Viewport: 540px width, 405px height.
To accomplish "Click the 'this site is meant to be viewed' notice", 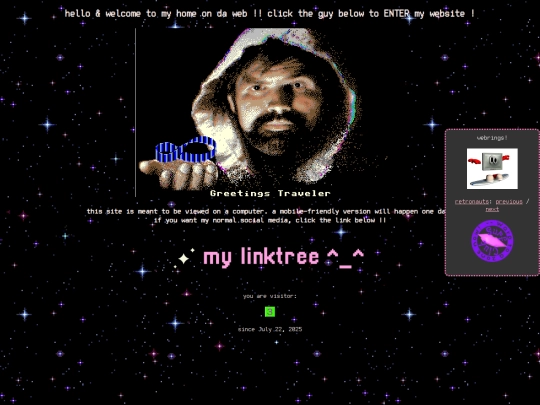I will (x=266, y=211).
